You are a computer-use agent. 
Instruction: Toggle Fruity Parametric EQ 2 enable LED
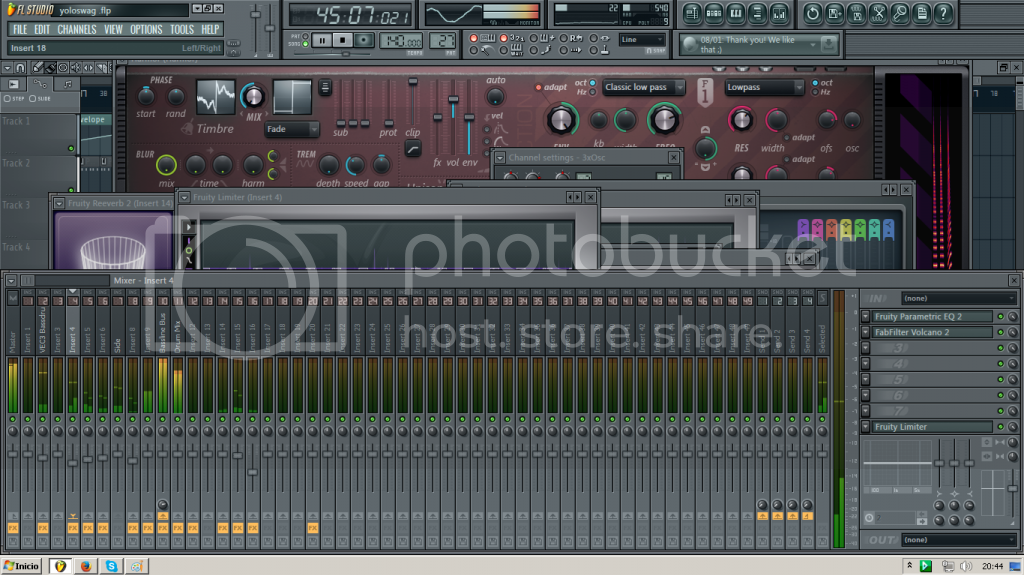coord(1000,317)
